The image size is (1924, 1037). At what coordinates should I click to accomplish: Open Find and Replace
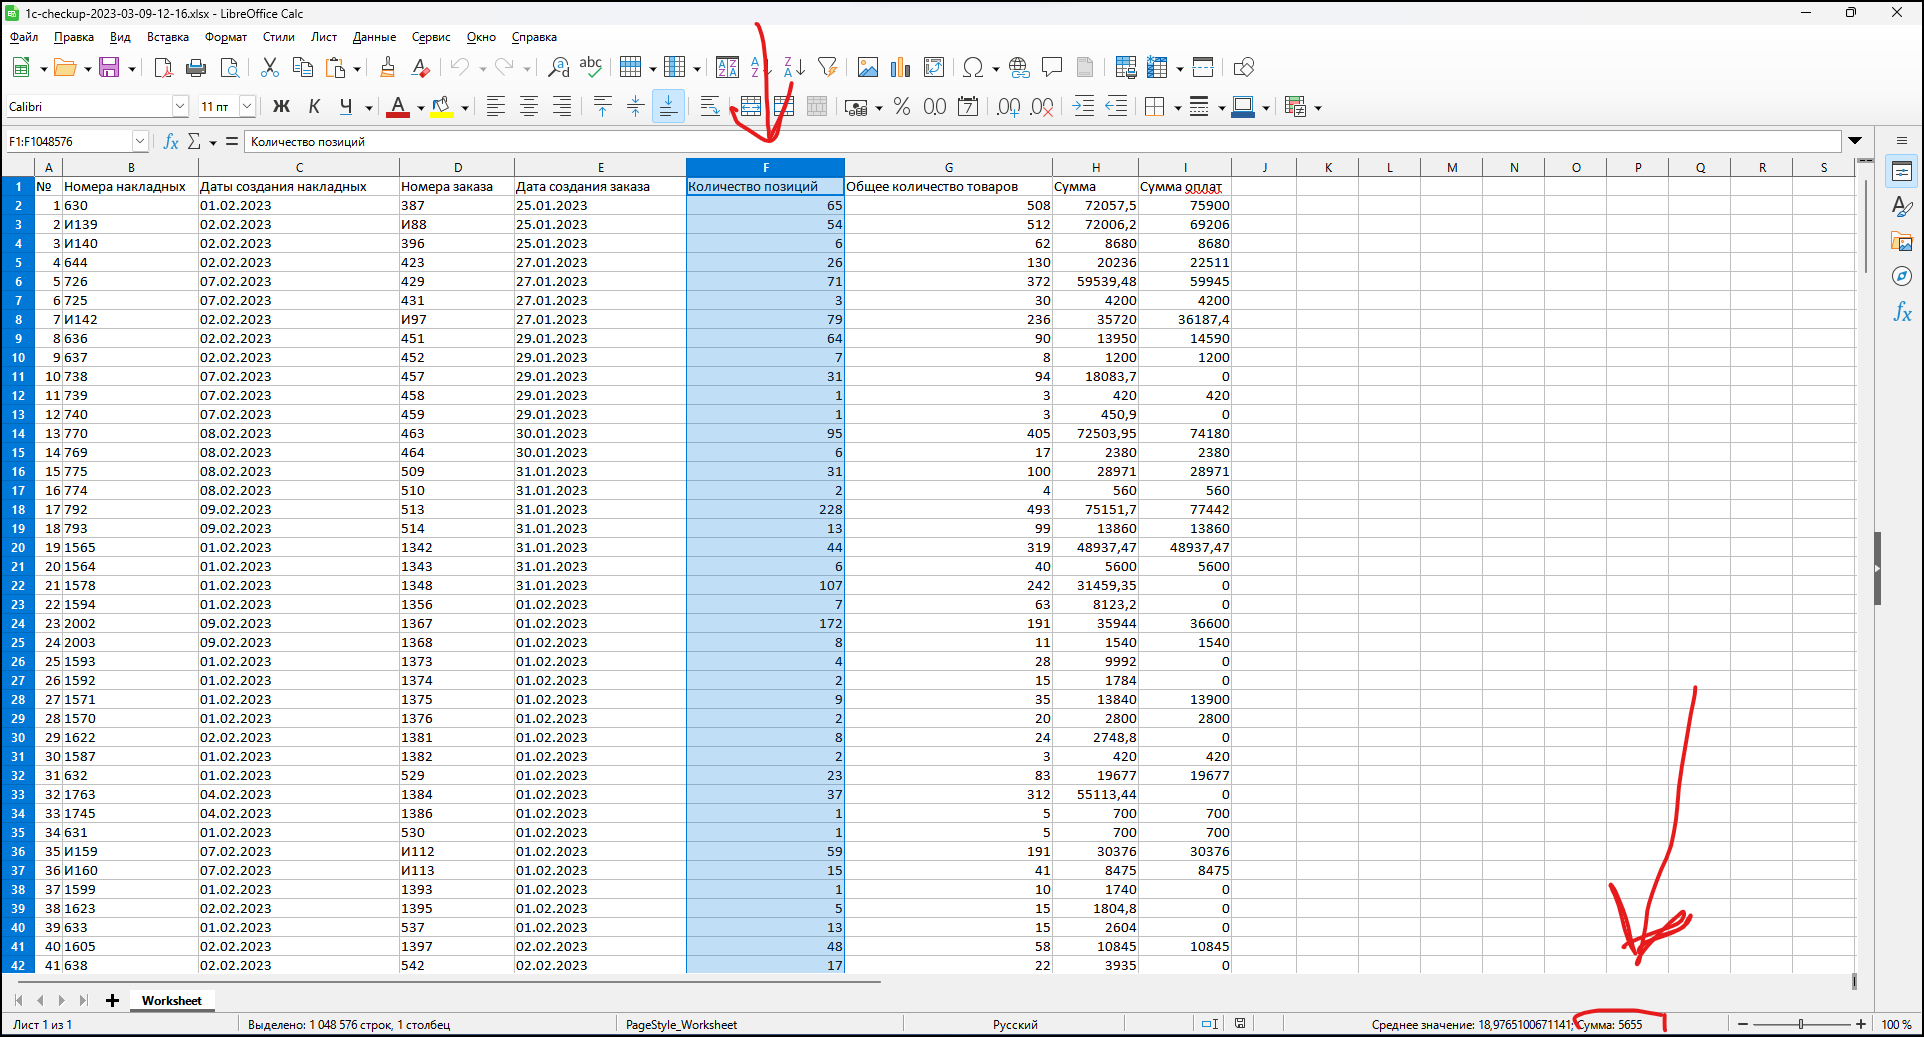pyautogui.click(x=558, y=68)
